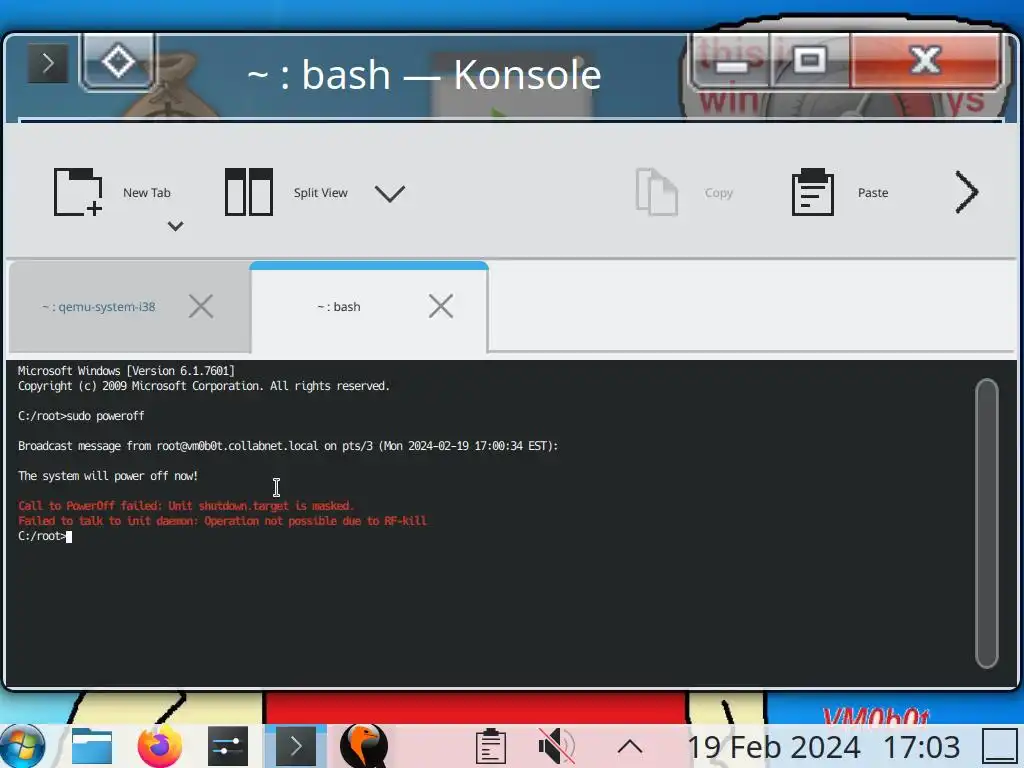Open the clipboard tray icon
1024x768 pixels.
490,746
